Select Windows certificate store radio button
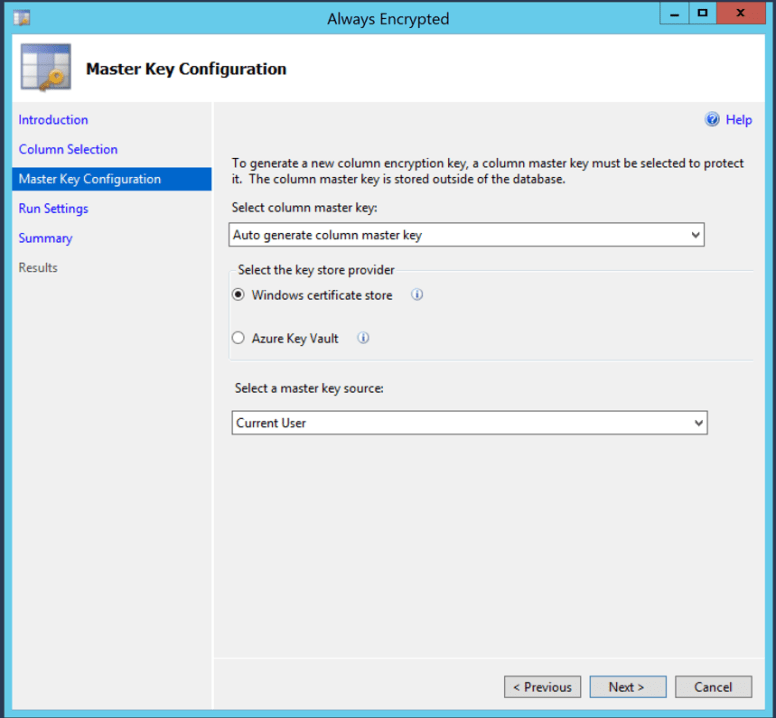Screen dimensions: 776x718 [238, 295]
